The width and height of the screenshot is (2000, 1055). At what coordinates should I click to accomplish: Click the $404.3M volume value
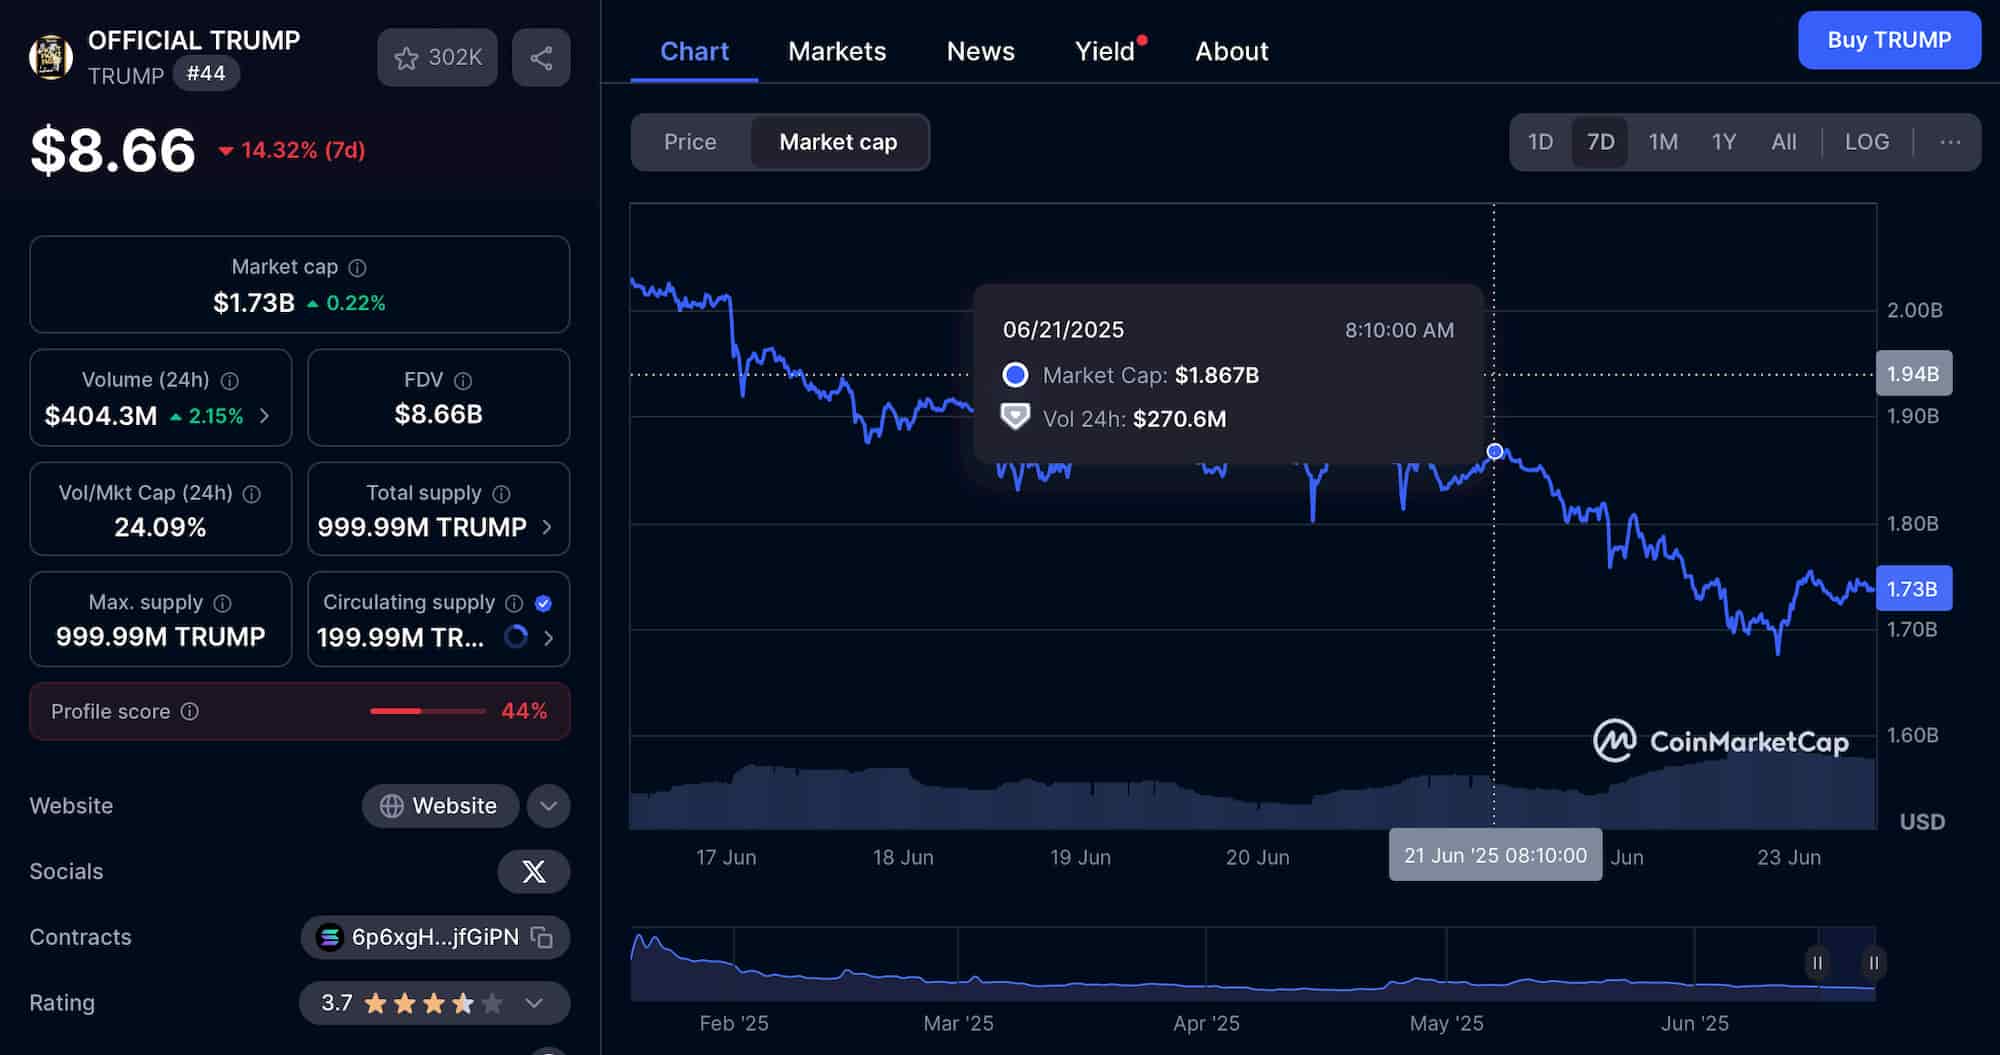point(100,415)
